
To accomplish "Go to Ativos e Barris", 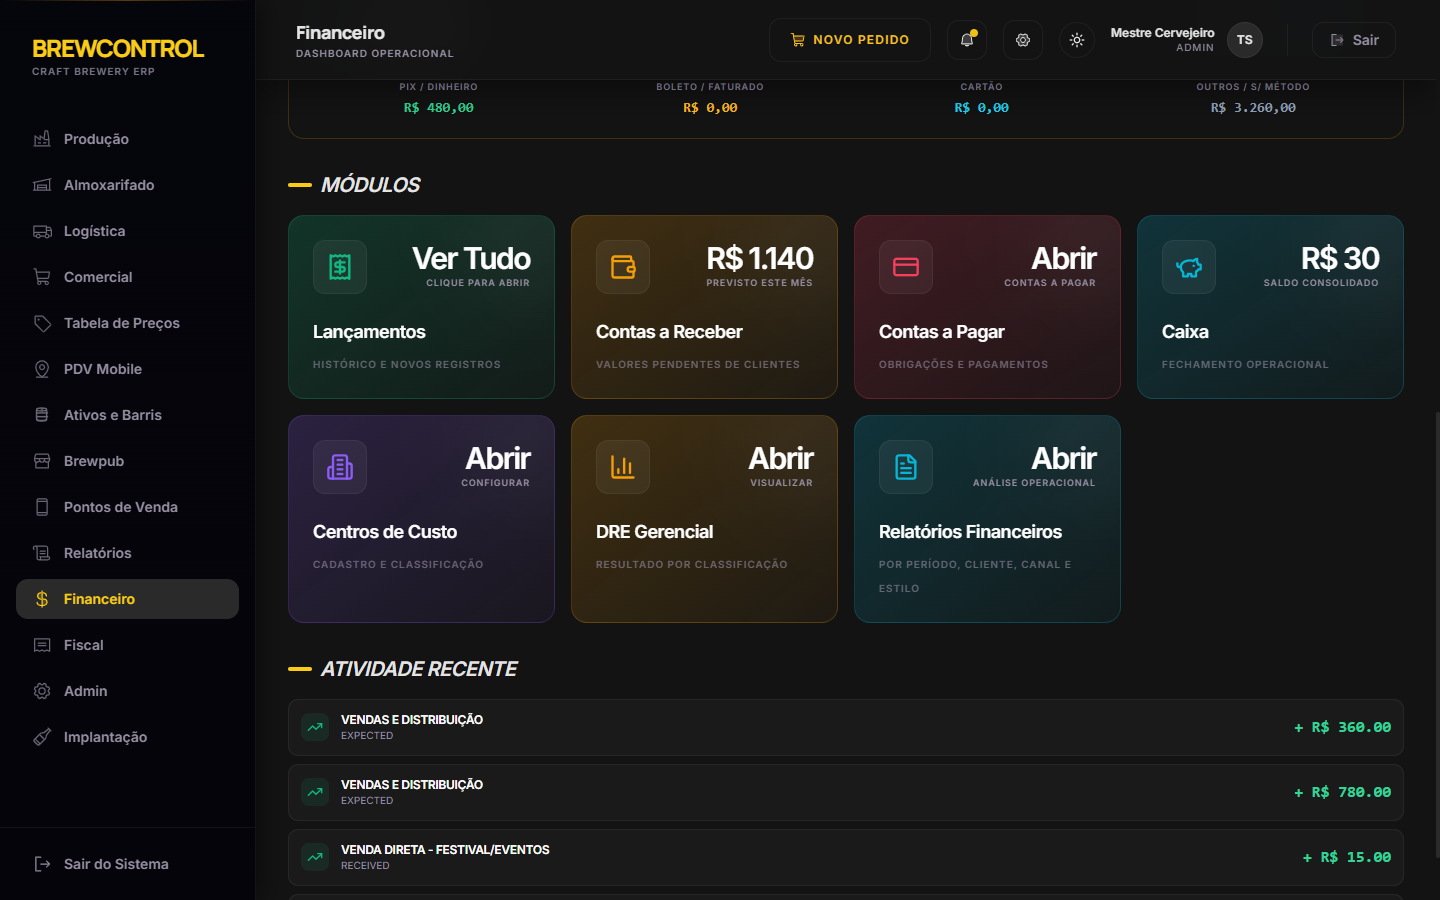I will (127, 415).
